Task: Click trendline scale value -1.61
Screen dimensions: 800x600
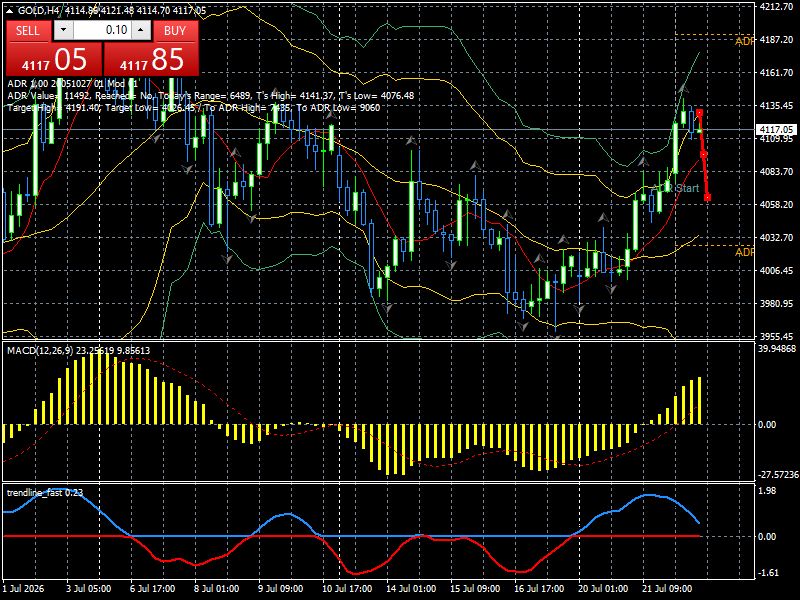Action: (x=768, y=573)
